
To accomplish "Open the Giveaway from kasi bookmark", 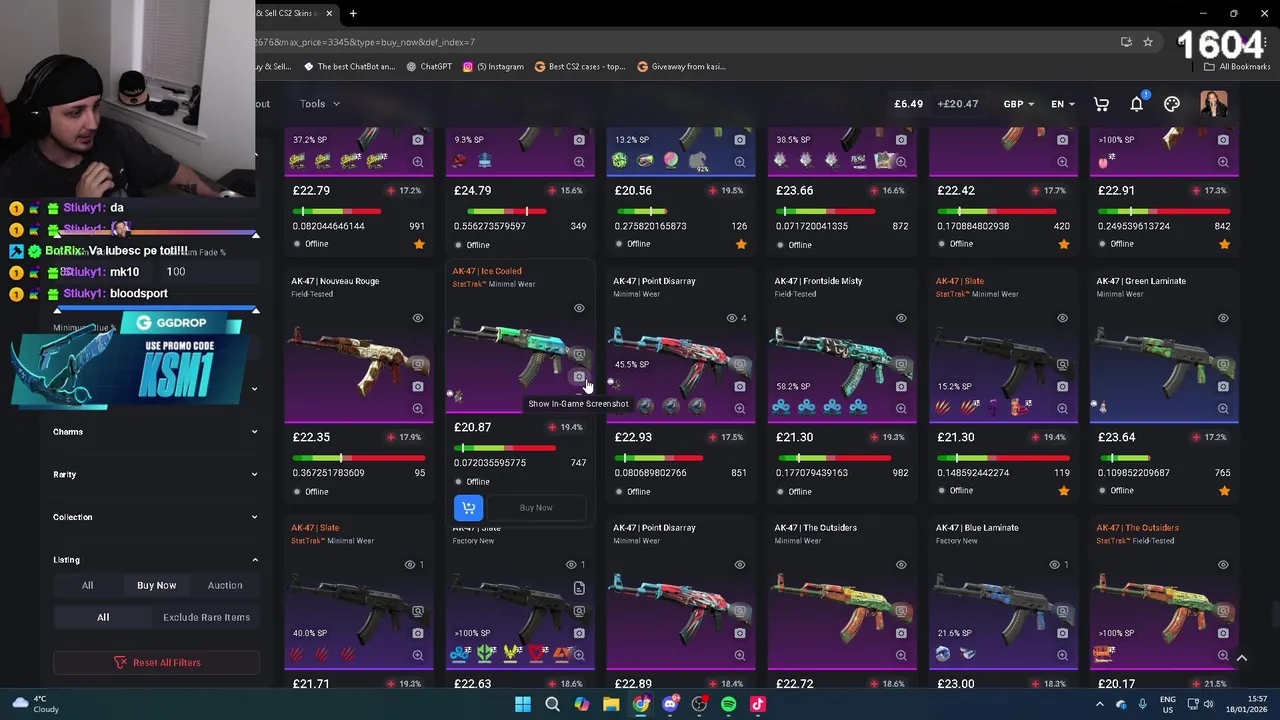I will pos(681,67).
